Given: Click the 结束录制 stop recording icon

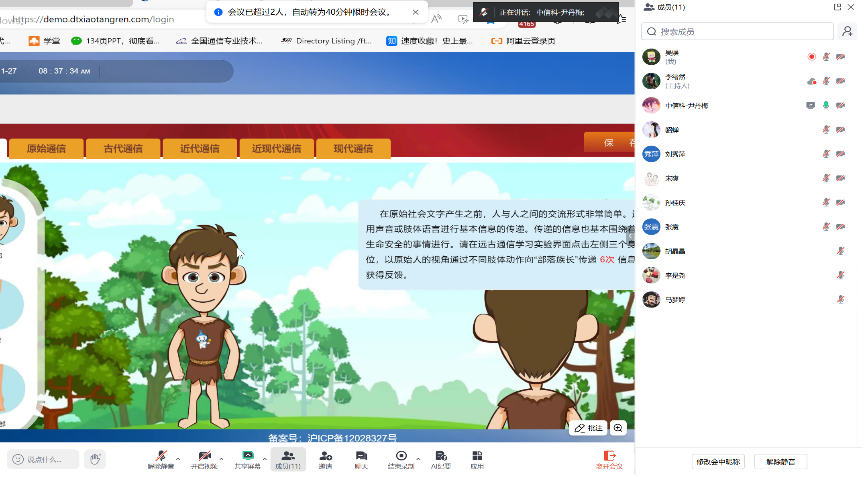Looking at the screenshot, I should (x=401, y=456).
